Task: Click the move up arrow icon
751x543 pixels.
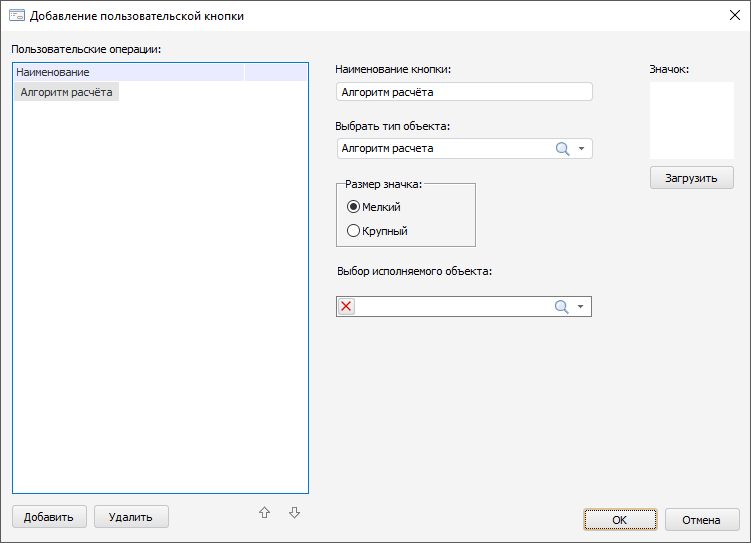Action: pyautogui.click(x=264, y=513)
